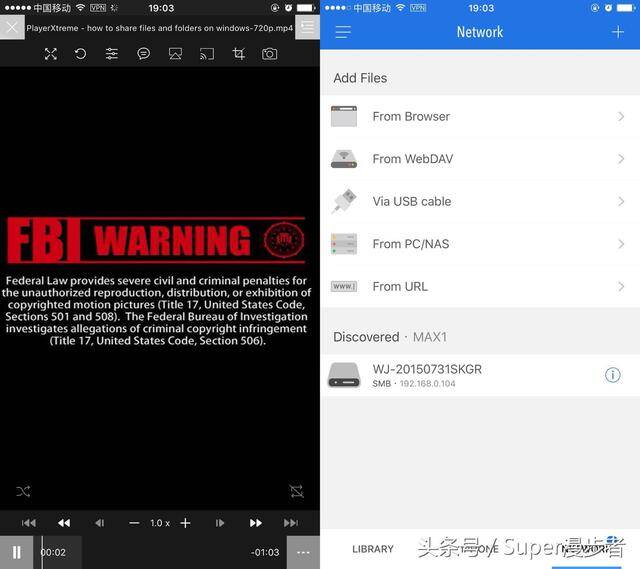Image resolution: width=640 pixels, height=569 pixels.
Task: Expand the From URL chevron
Action: [621, 287]
